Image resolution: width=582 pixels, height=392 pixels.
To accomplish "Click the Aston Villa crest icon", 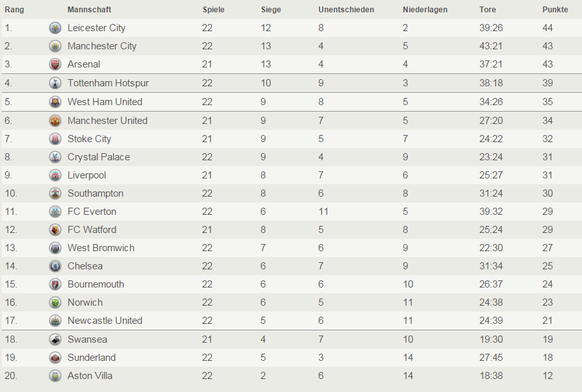I will [x=55, y=376].
